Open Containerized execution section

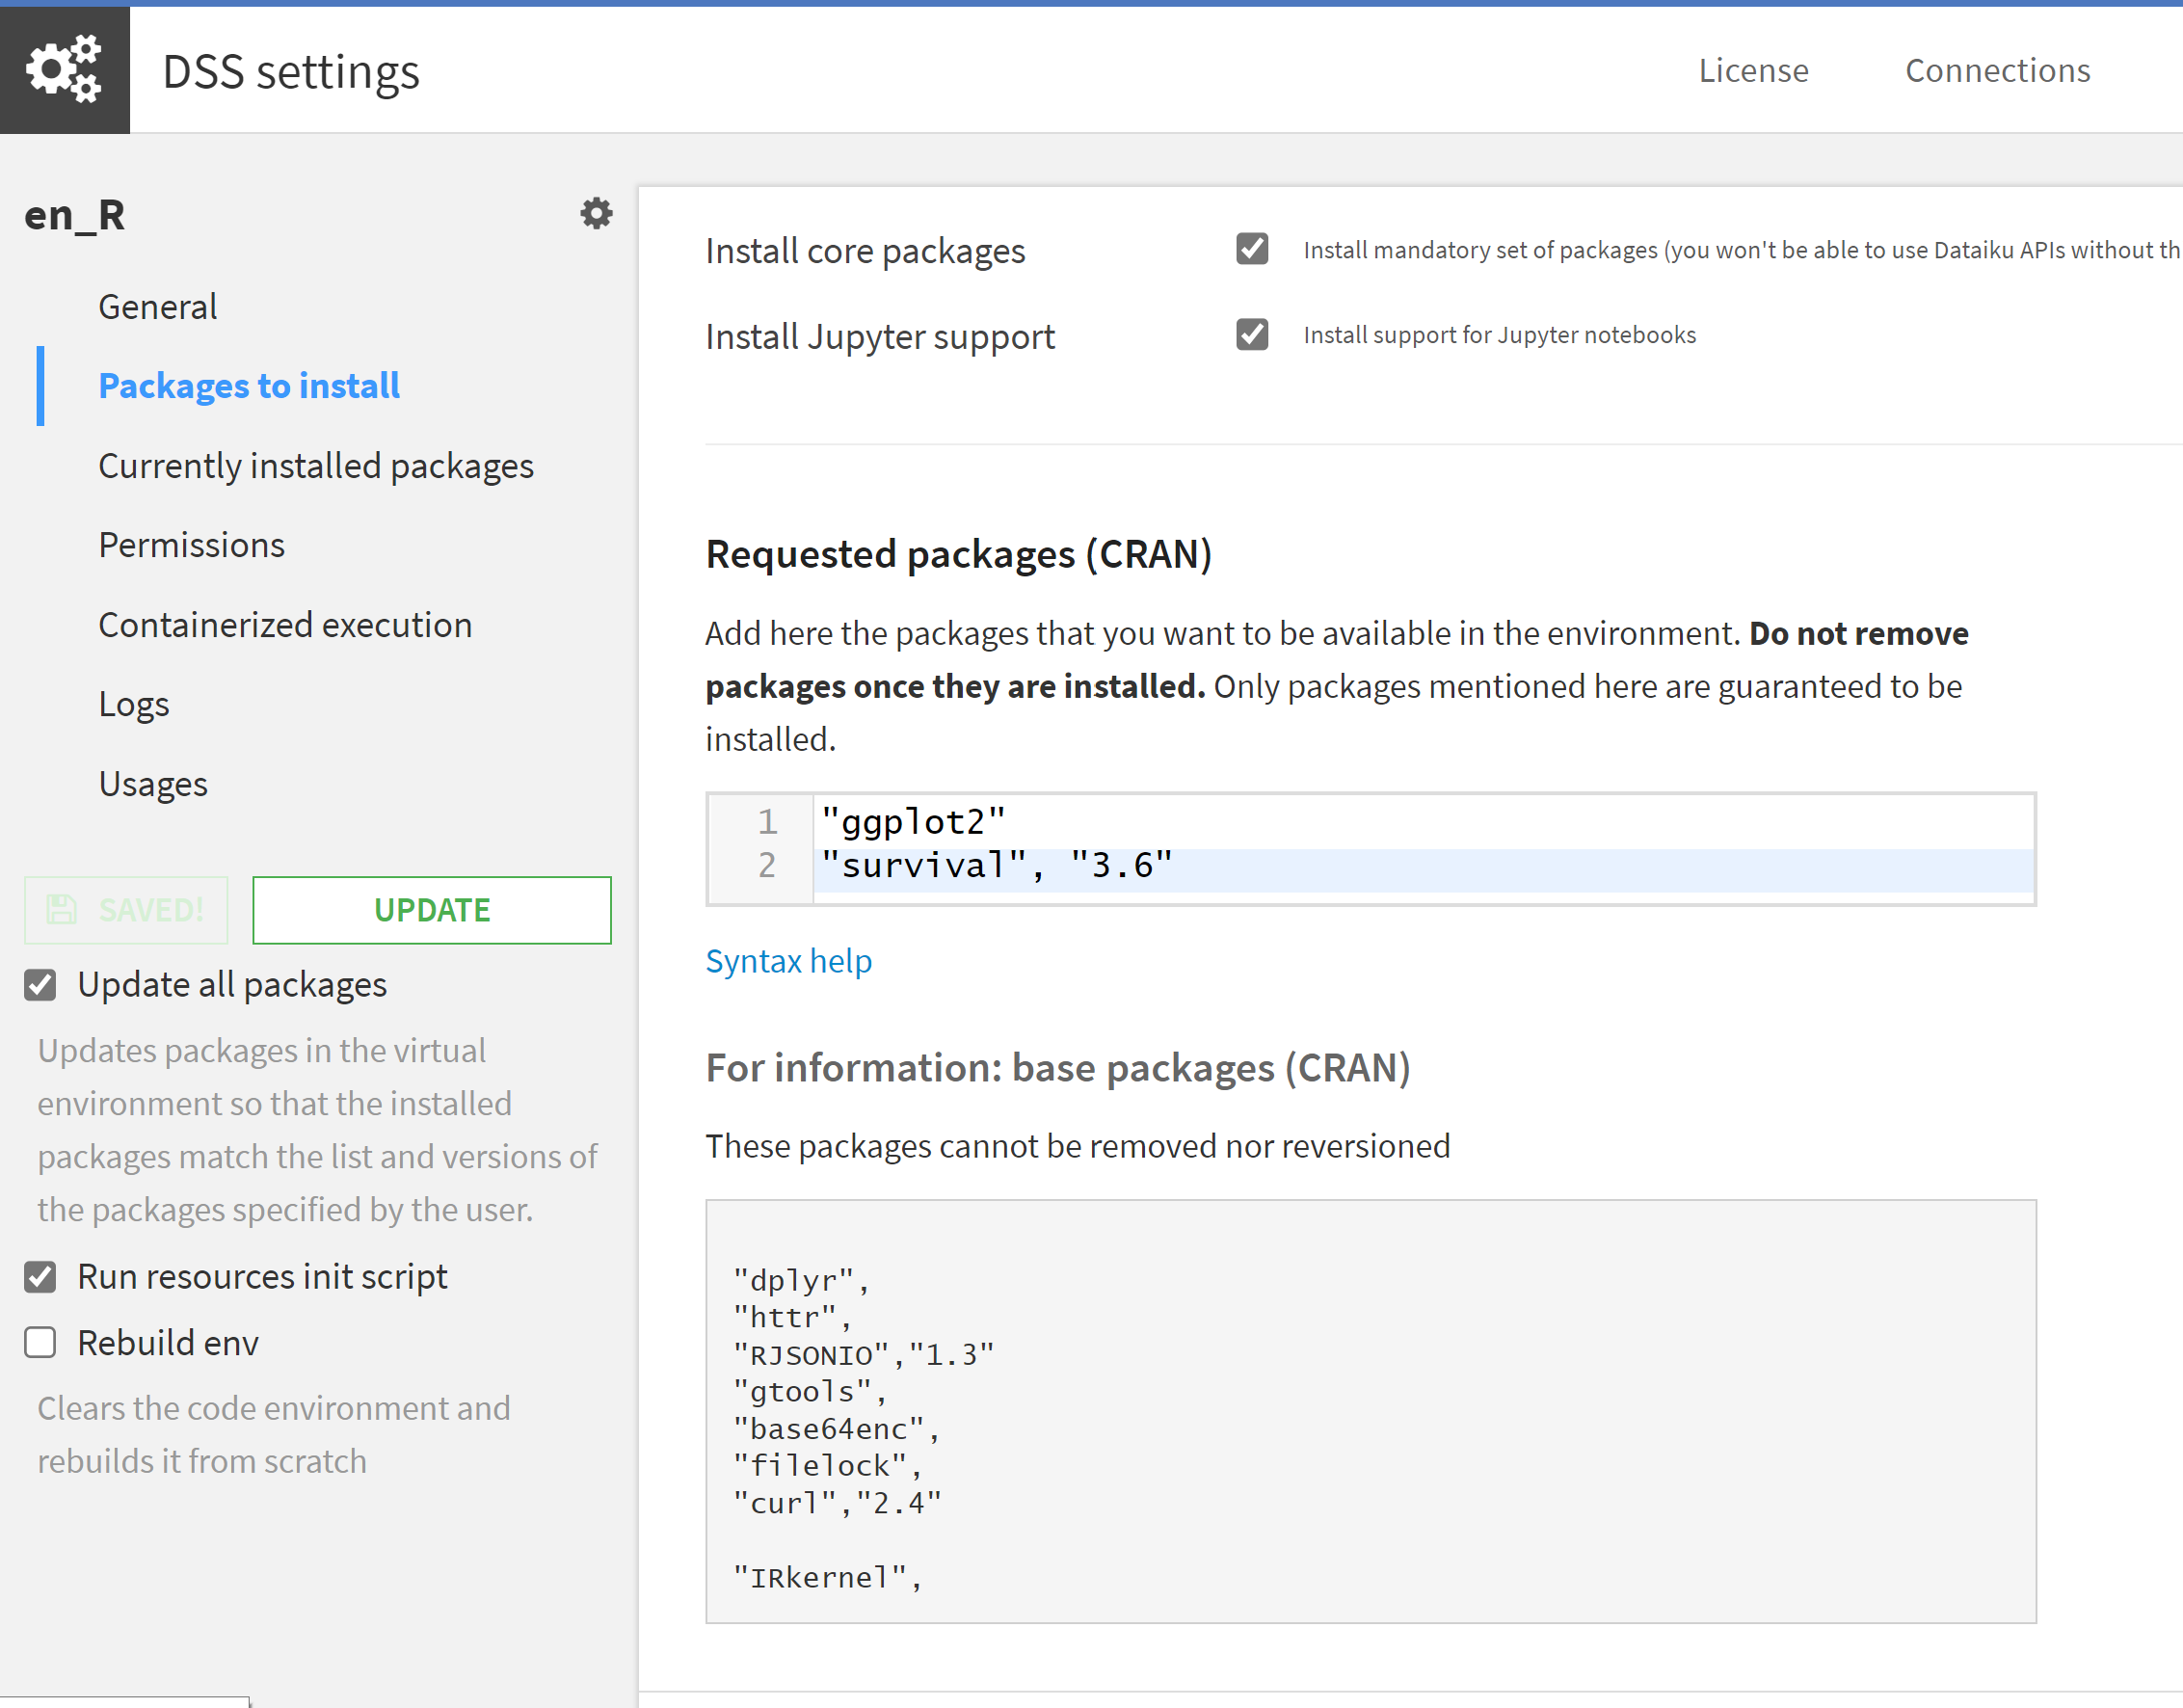coord(285,625)
